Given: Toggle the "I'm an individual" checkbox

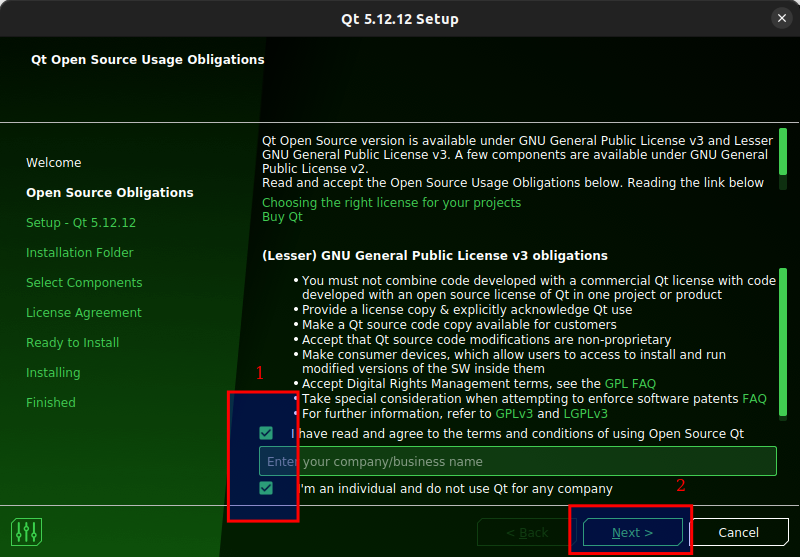Looking at the screenshot, I should pos(266,488).
